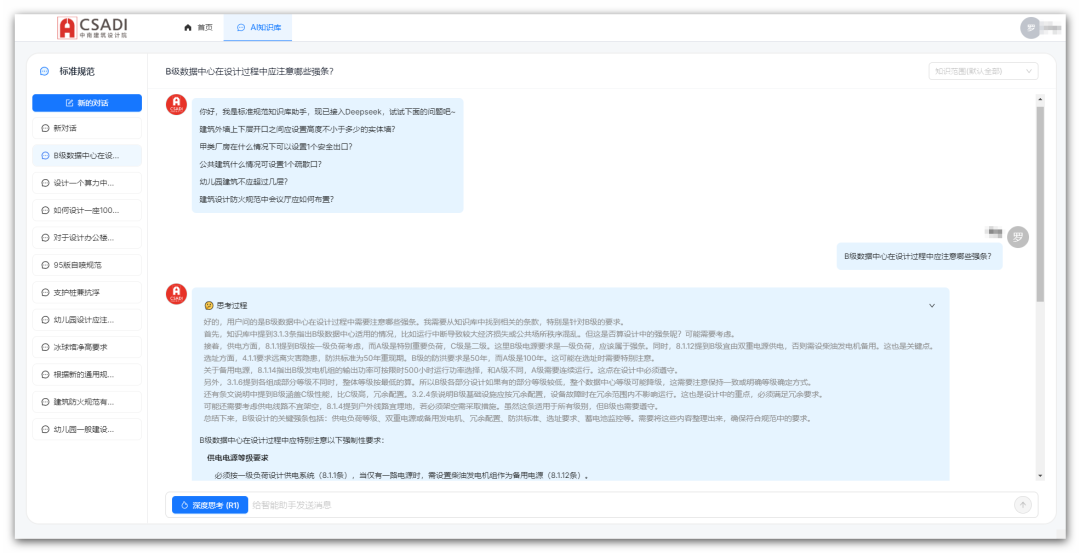
Task: Click the scrollbar down arrow
Action: [x=1040, y=476]
